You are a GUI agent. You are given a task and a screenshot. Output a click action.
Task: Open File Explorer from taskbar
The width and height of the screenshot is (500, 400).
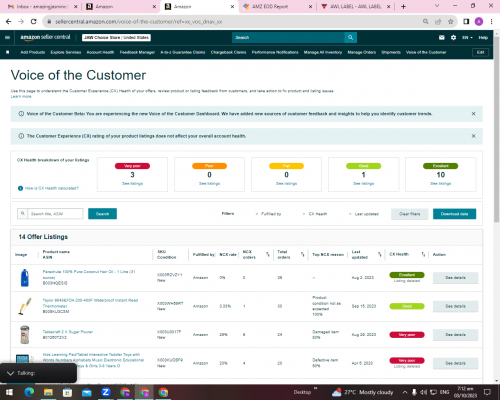click(x=48, y=392)
